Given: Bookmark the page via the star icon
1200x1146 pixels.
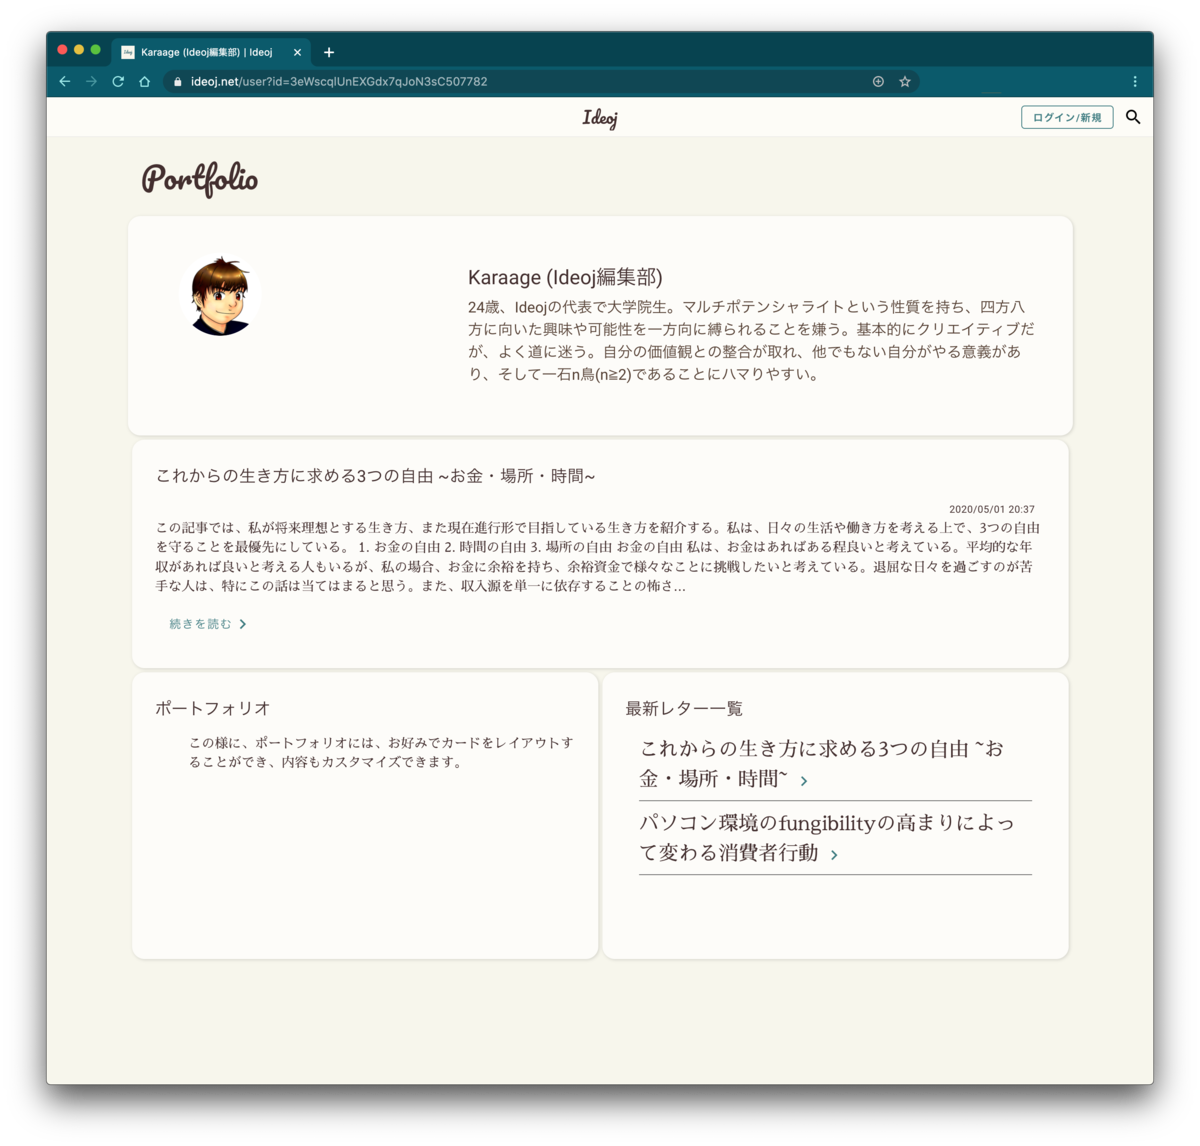Looking at the screenshot, I should point(903,81).
